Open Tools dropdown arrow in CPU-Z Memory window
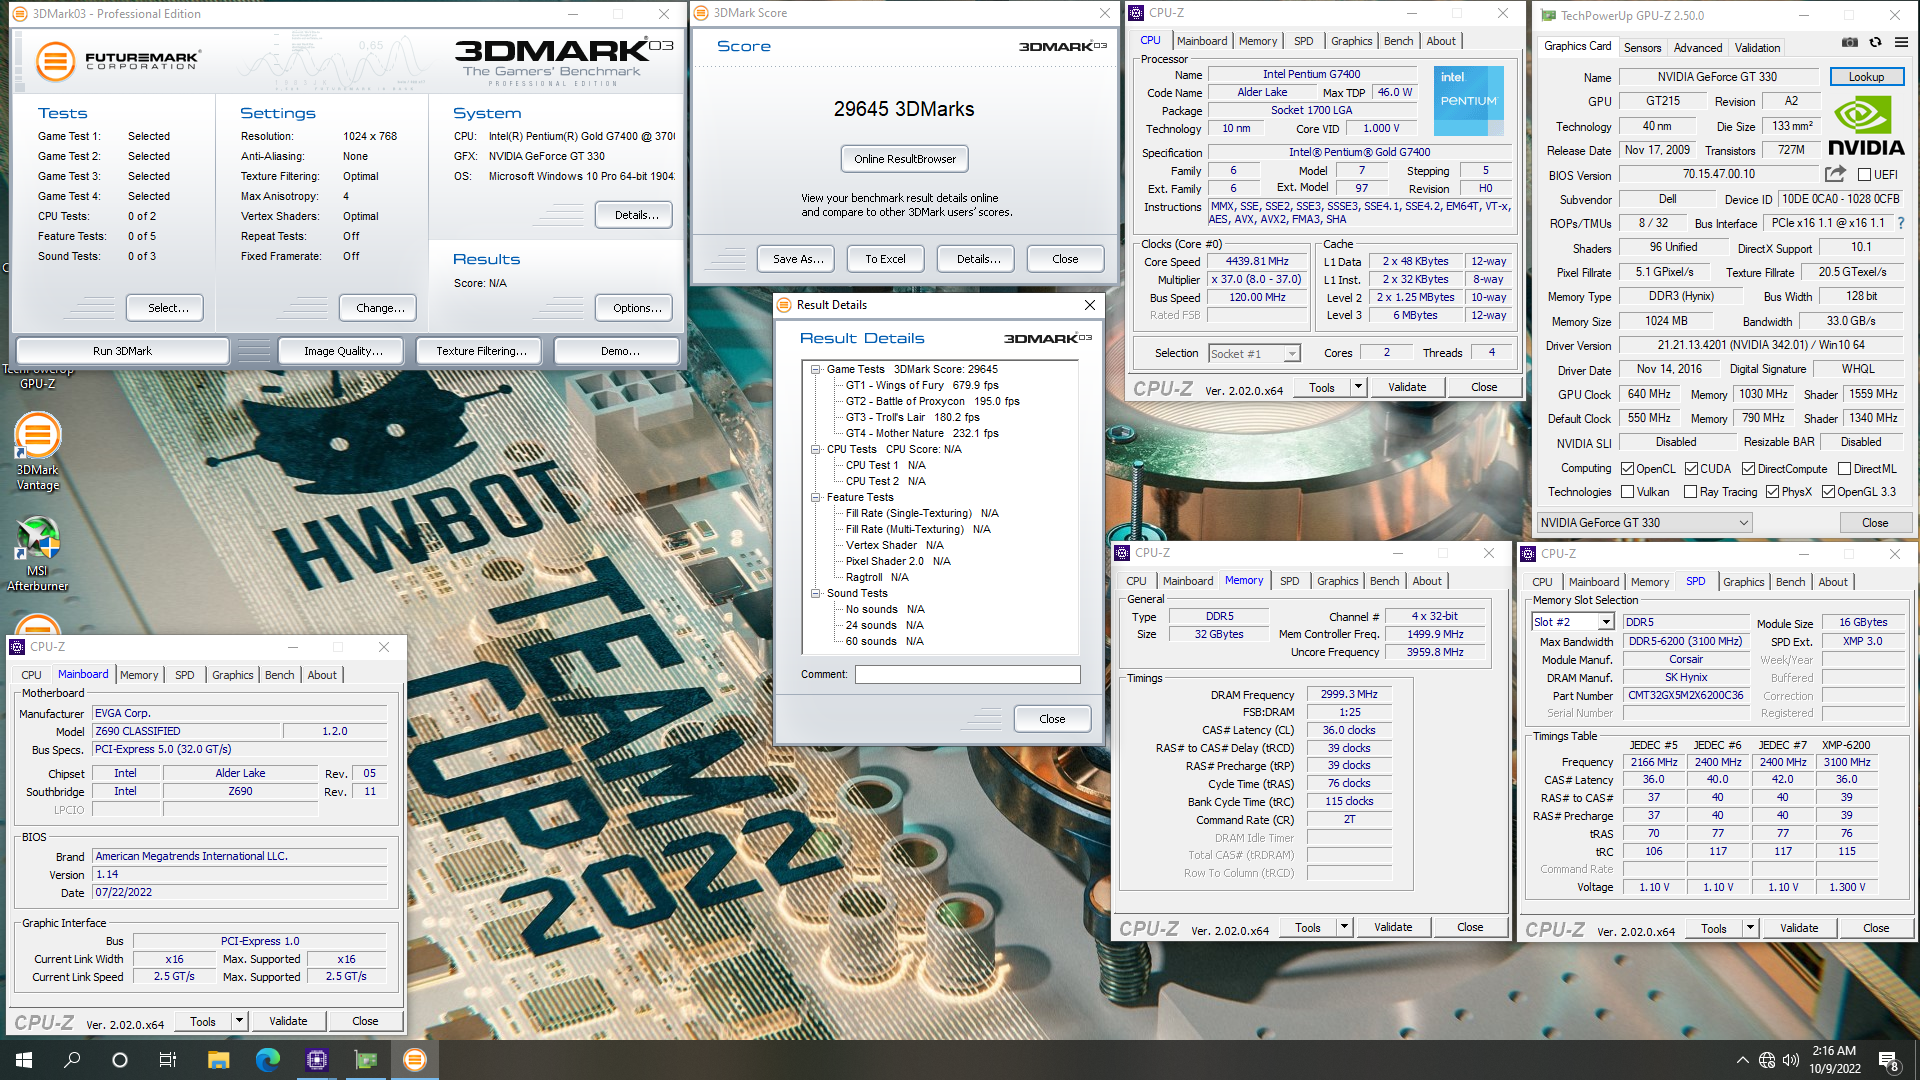Image resolution: width=1920 pixels, height=1080 pixels. [x=1344, y=927]
